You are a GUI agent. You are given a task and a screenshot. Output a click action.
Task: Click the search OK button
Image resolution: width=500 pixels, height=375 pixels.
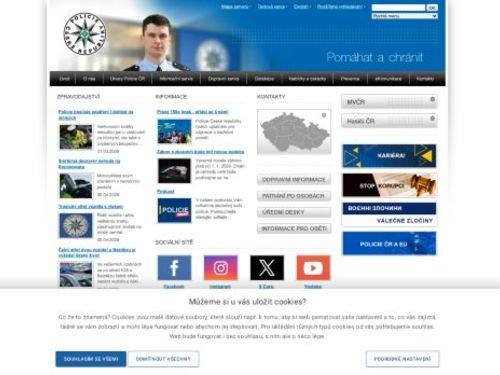pyautogui.click(x=432, y=7)
